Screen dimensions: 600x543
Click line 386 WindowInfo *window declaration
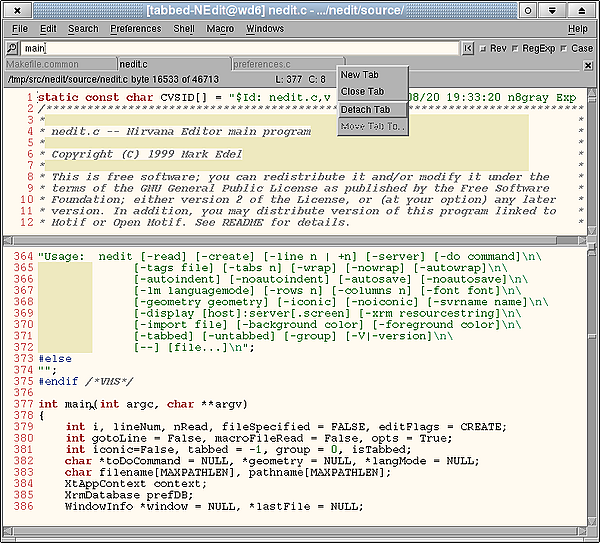(214, 507)
